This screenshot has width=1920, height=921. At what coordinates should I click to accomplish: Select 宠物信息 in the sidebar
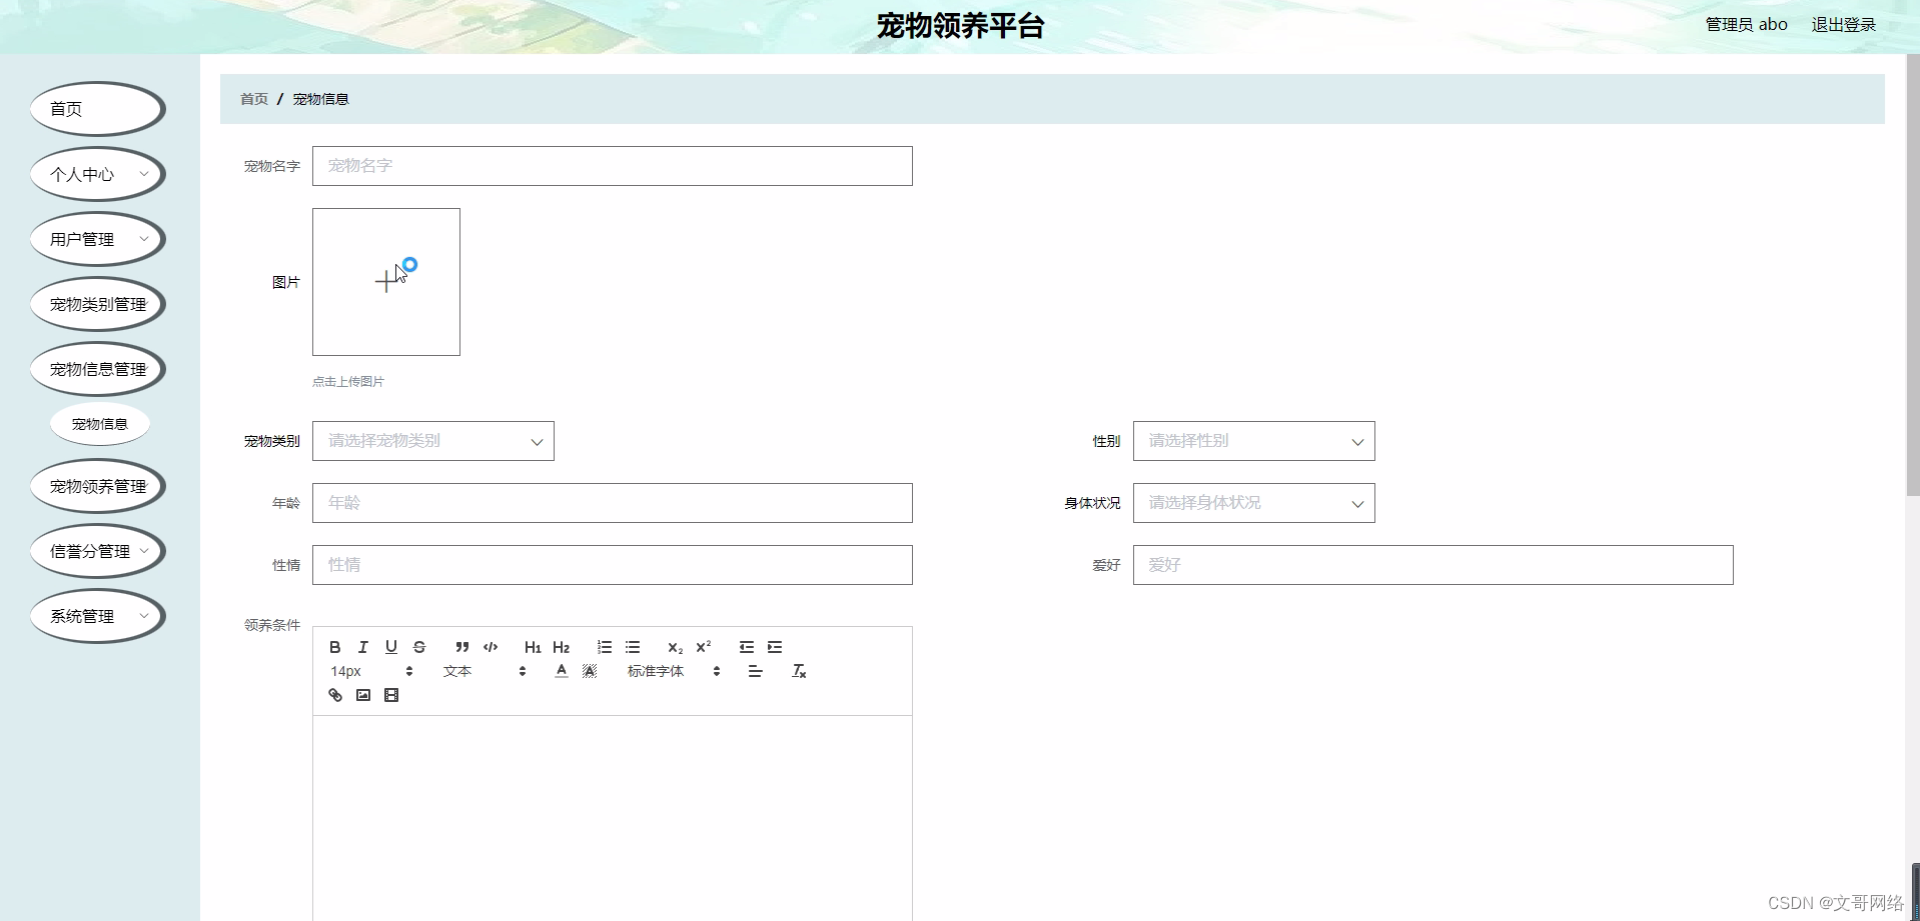pos(99,424)
